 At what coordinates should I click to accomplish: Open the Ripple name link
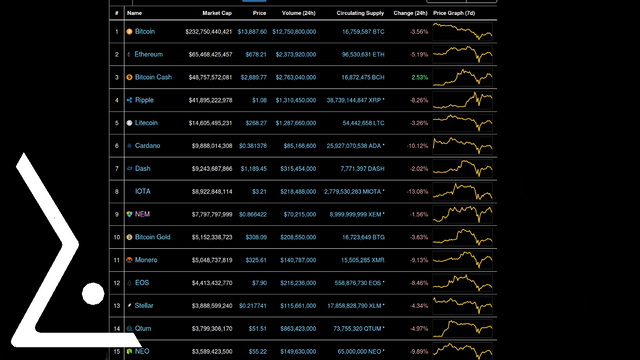pyautogui.click(x=144, y=100)
